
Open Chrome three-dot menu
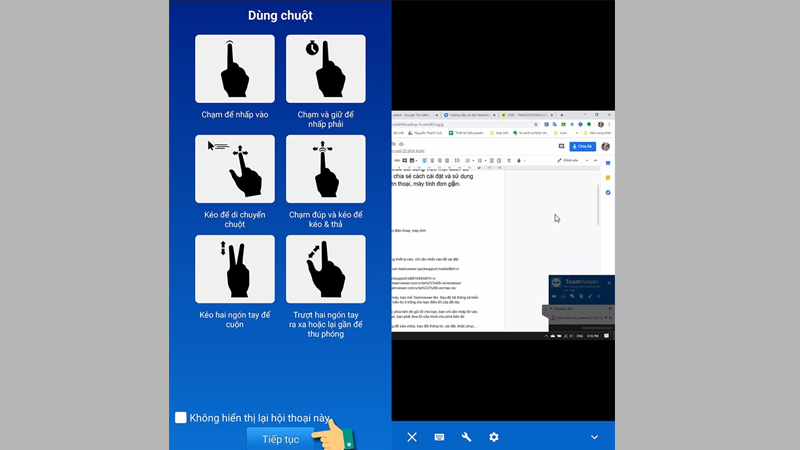(609, 124)
